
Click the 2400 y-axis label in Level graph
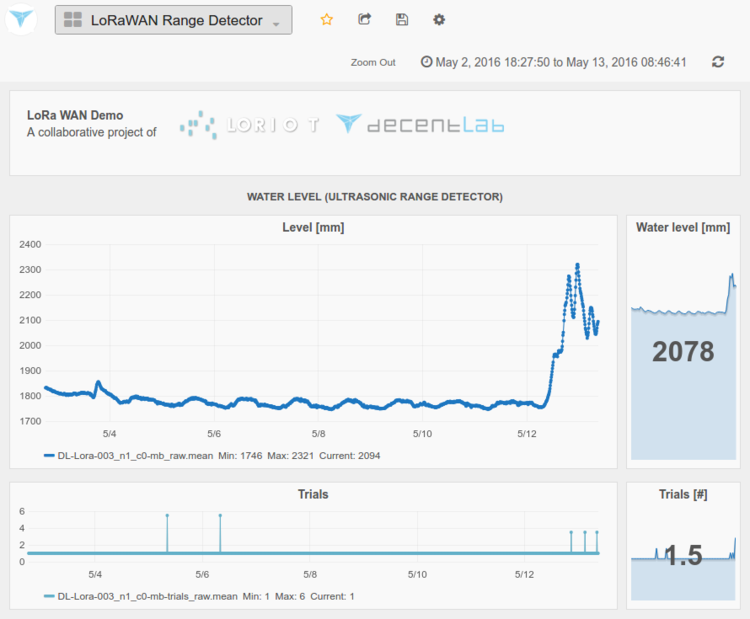click(x=30, y=244)
